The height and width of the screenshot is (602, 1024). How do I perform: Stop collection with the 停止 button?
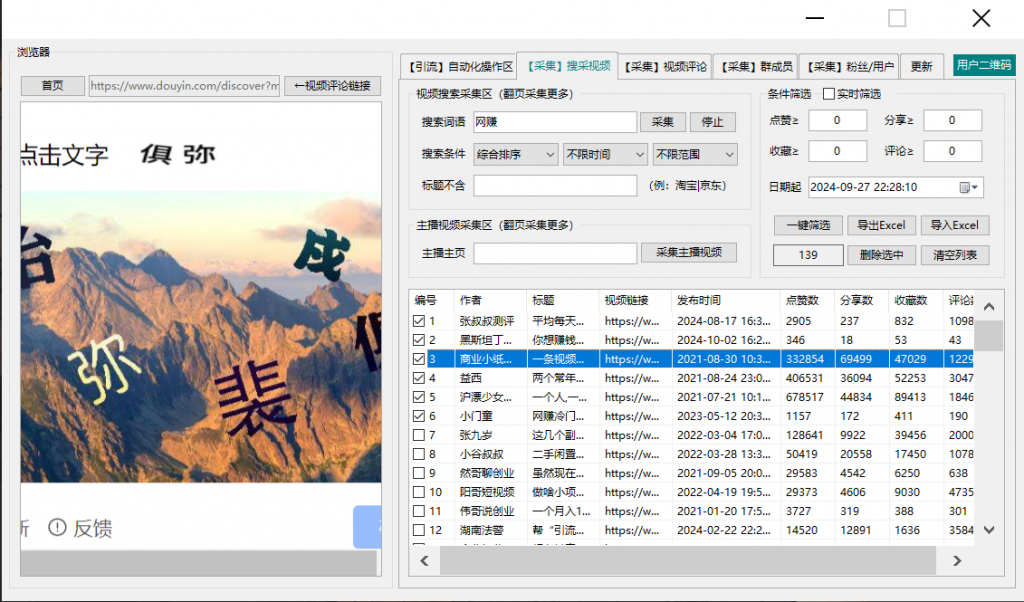tap(713, 122)
